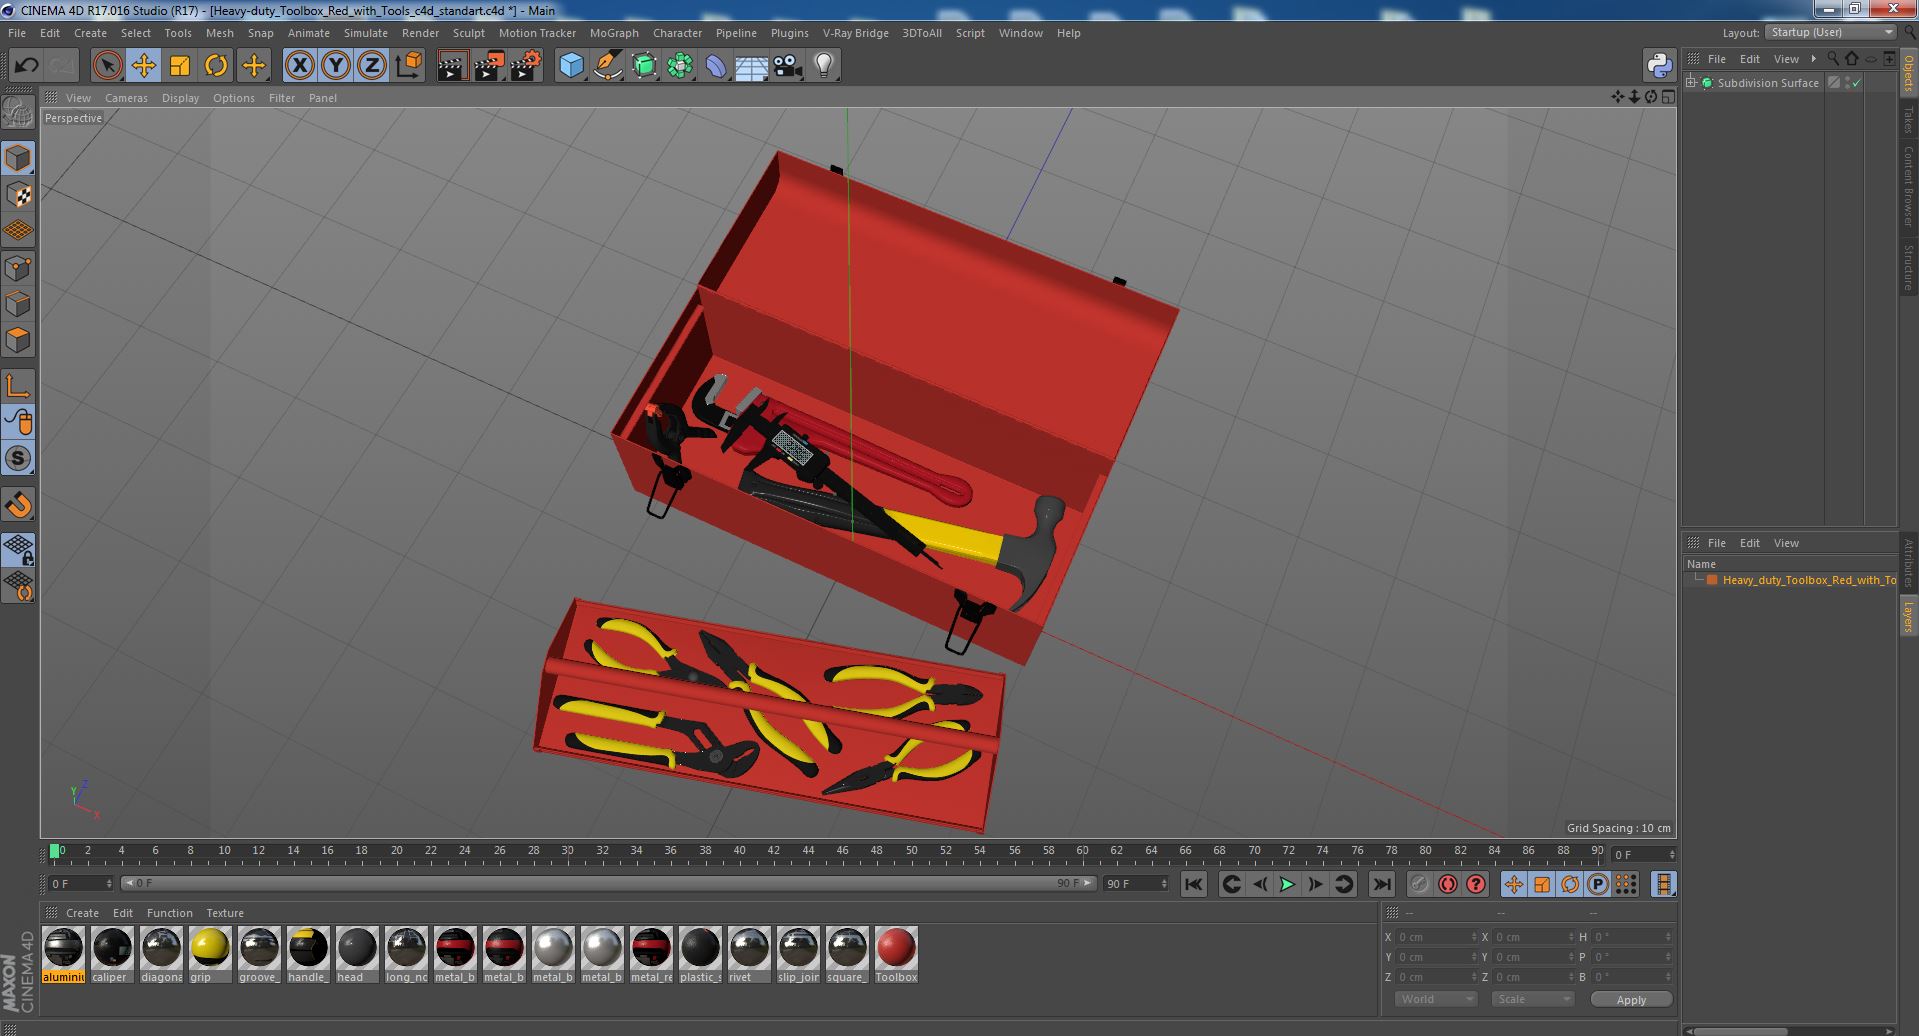Screen dimensions: 1919x1036
Task: Click the Undo arrow icon
Action: (x=26, y=66)
